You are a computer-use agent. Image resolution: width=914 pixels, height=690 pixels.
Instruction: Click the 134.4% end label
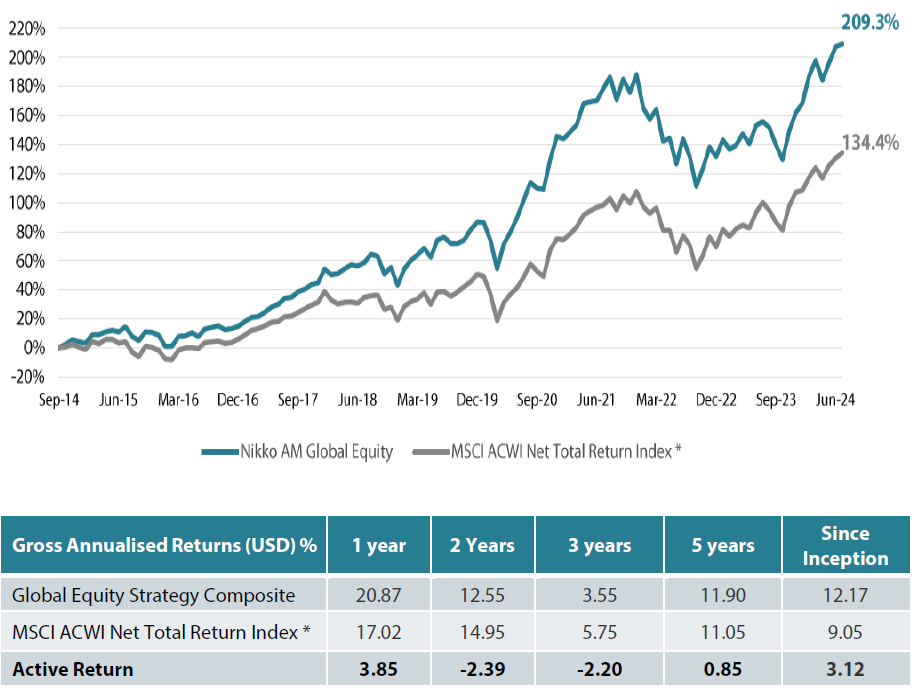(870, 142)
